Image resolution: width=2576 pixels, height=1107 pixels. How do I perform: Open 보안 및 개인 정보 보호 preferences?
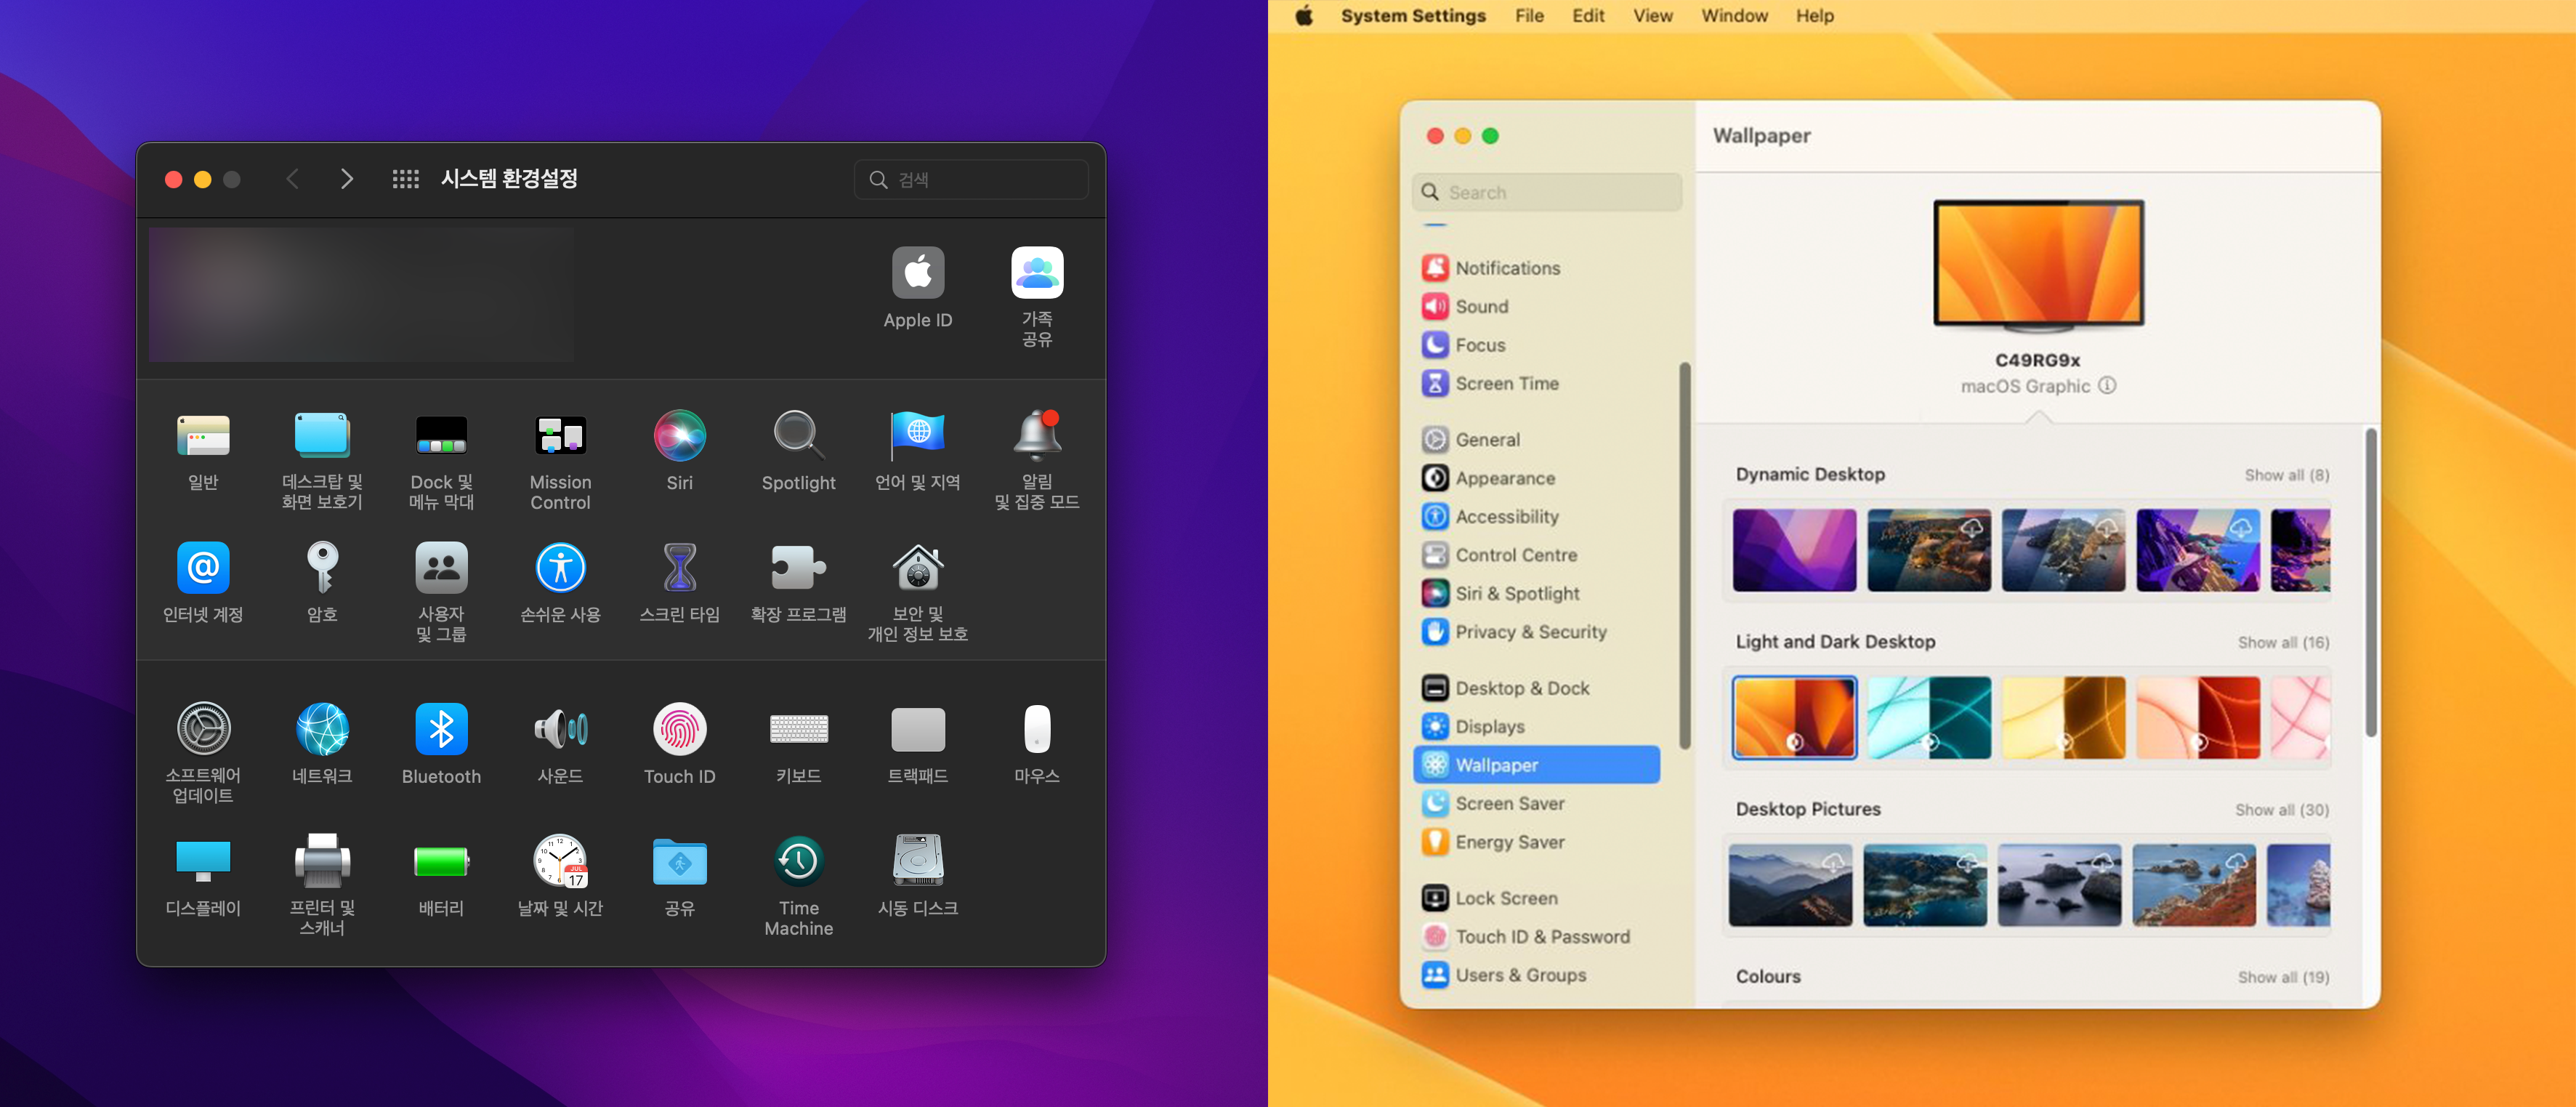(917, 567)
